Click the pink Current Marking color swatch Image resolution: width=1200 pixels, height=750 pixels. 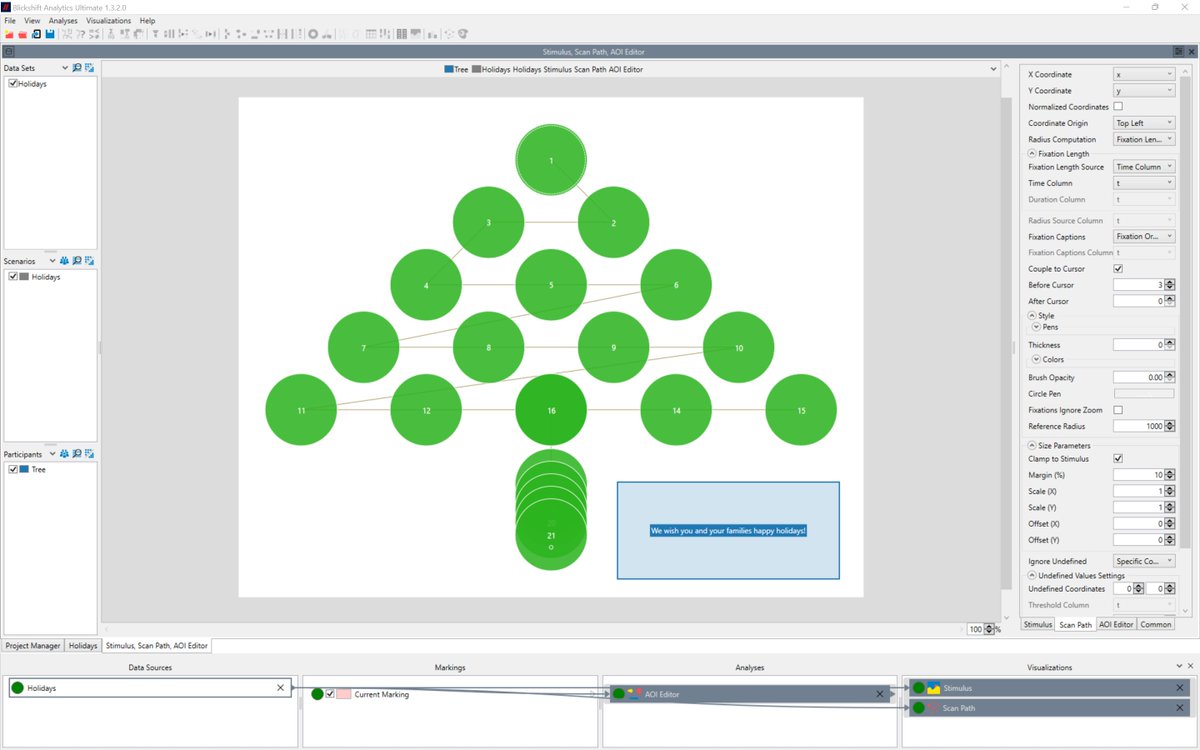(343, 694)
